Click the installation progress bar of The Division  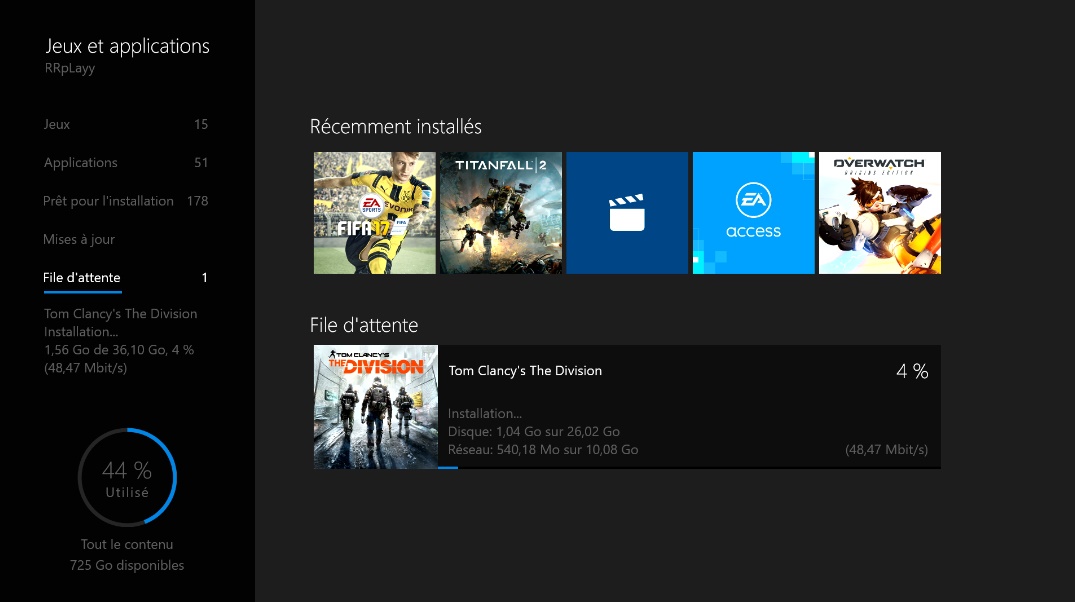(x=689, y=468)
